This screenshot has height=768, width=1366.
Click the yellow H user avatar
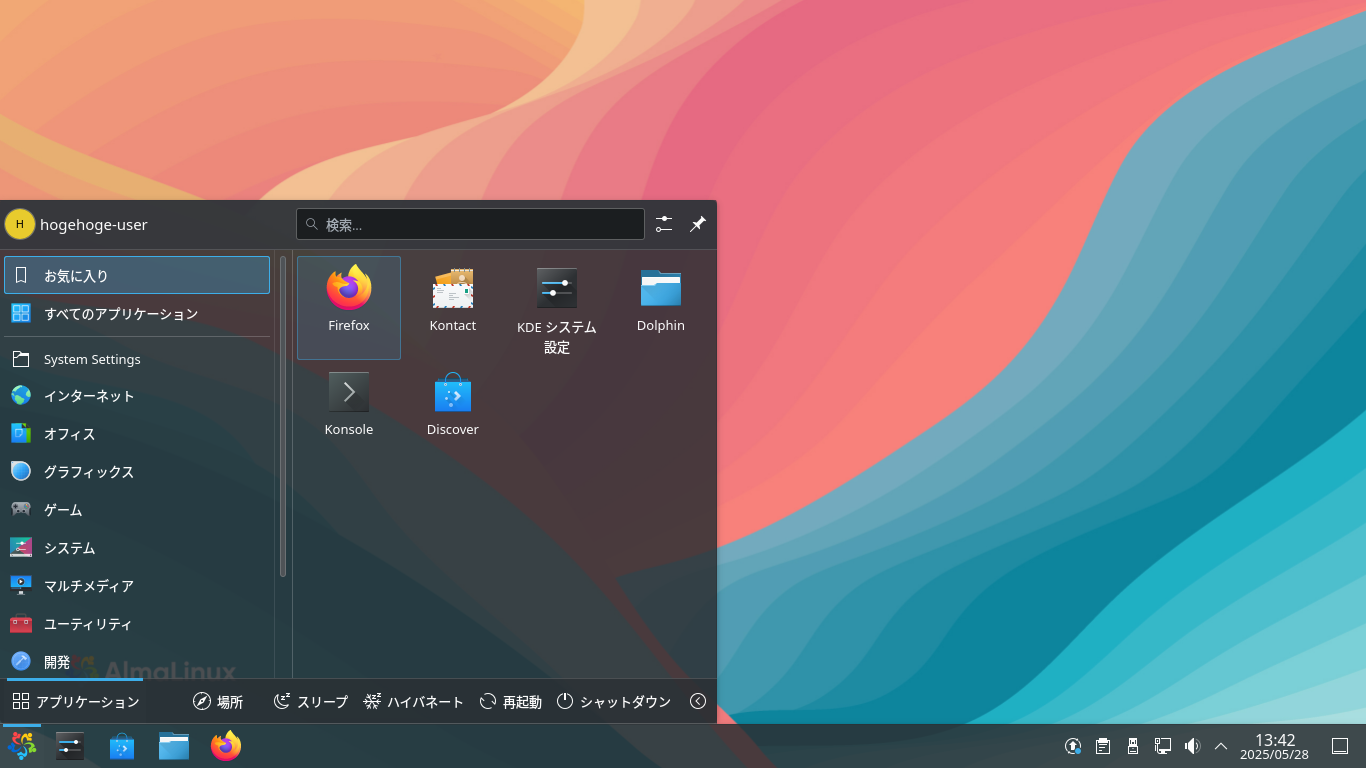point(20,224)
